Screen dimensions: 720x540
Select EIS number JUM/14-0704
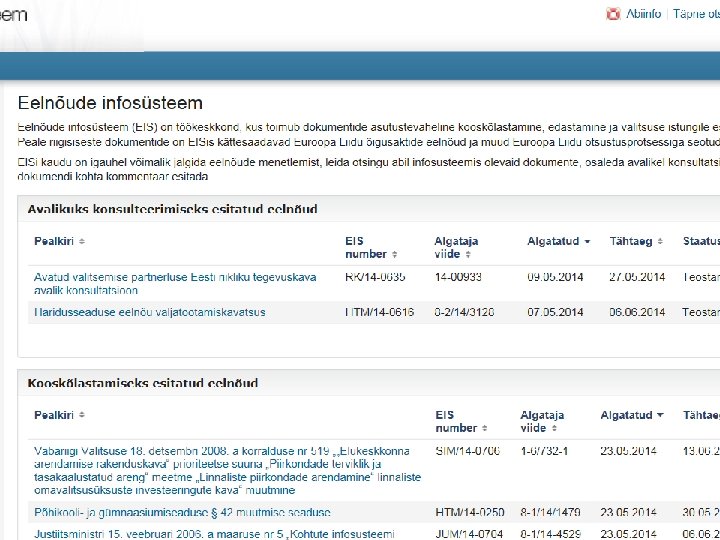469,534
